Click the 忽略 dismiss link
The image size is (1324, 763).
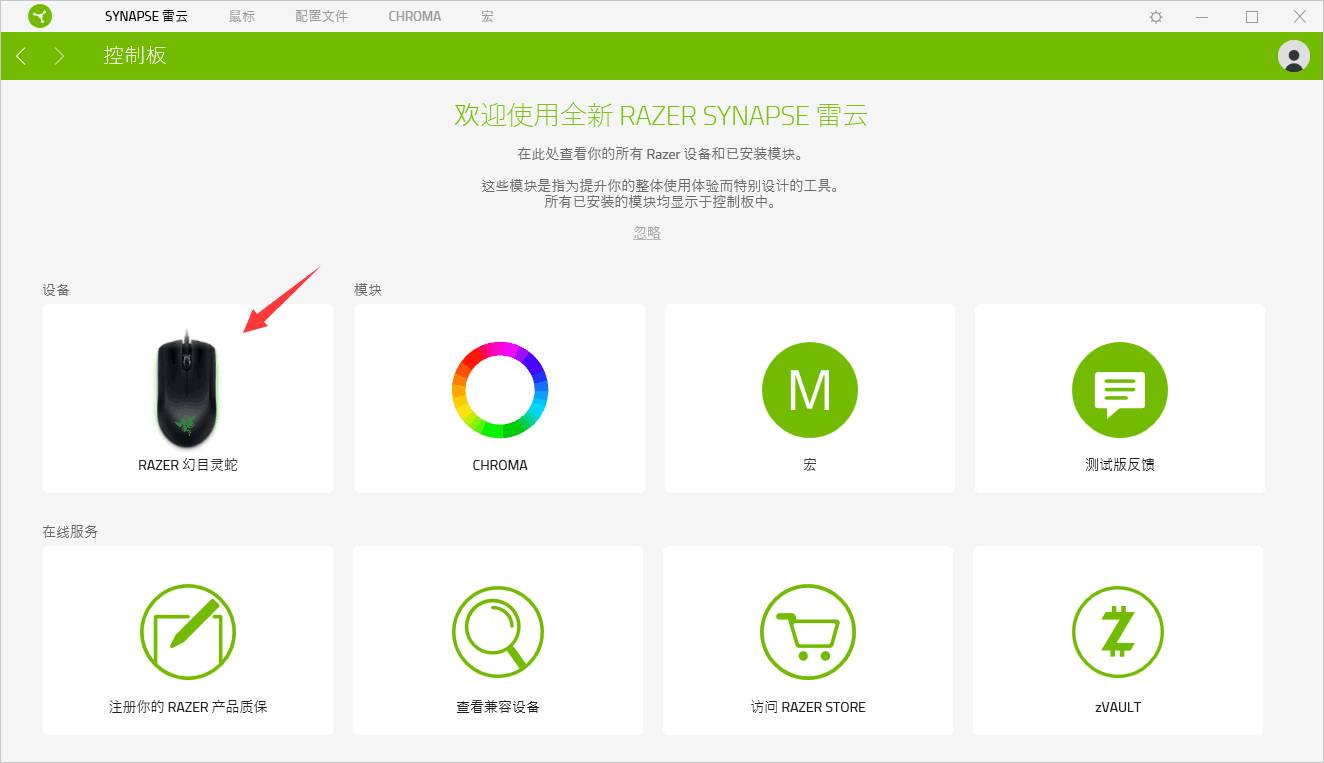pos(646,232)
